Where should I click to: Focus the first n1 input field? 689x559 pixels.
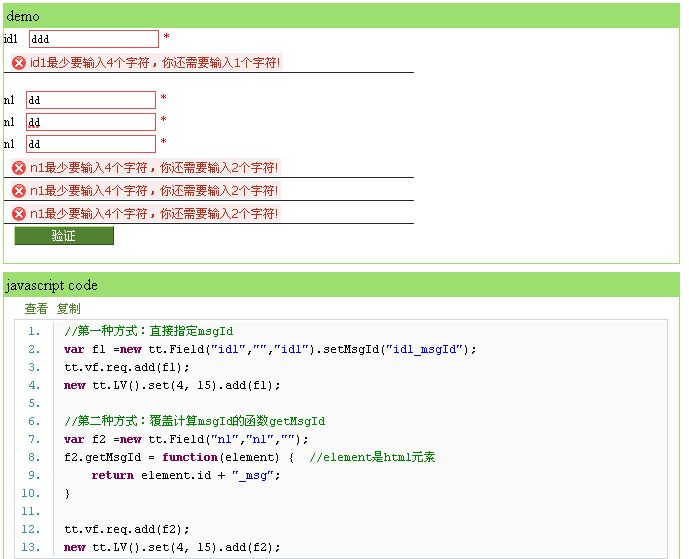[x=91, y=100]
